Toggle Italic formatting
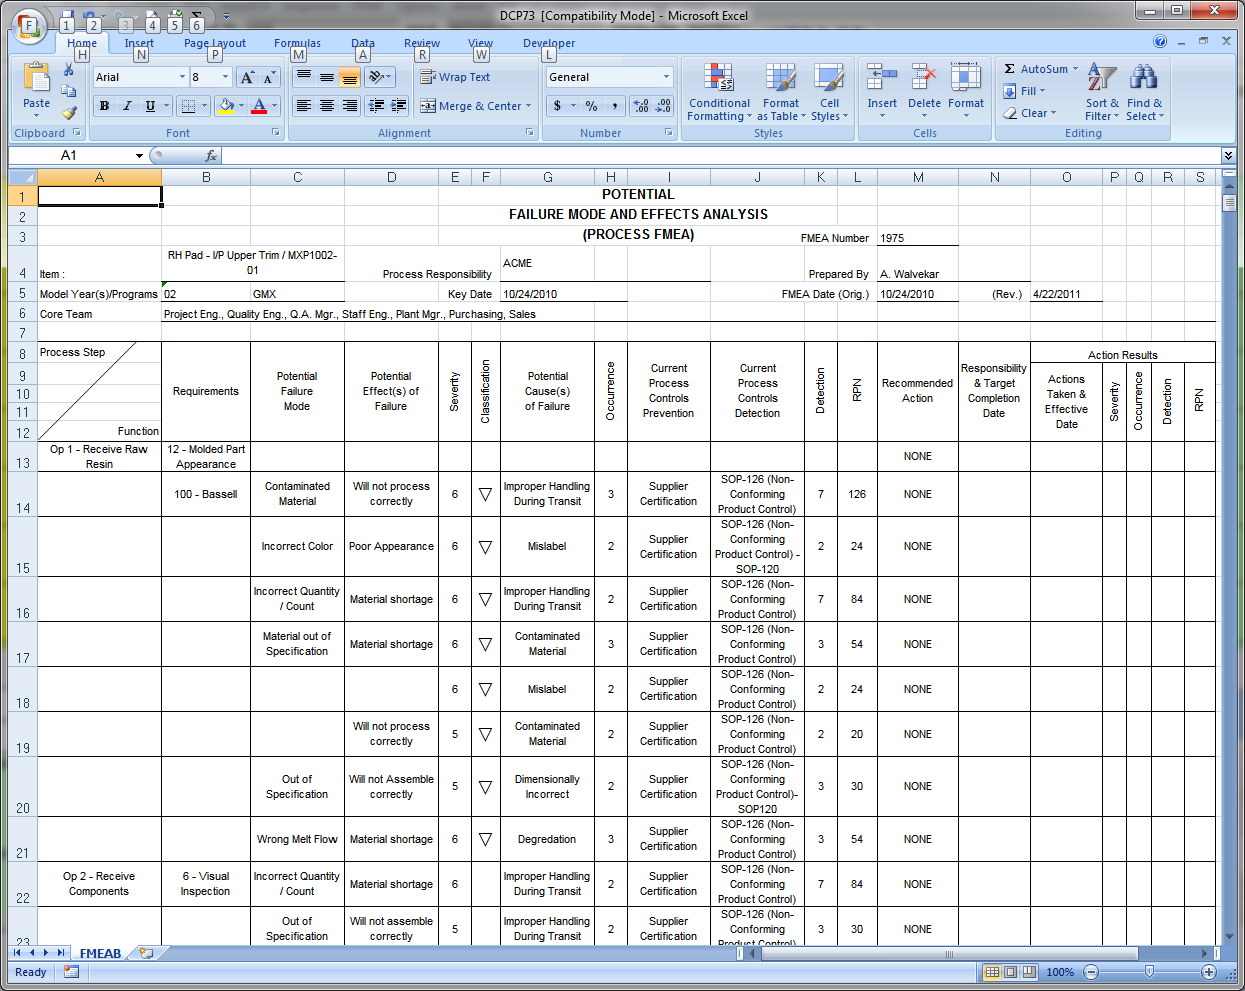The height and width of the screenshot is (991, 1245). 127,106
